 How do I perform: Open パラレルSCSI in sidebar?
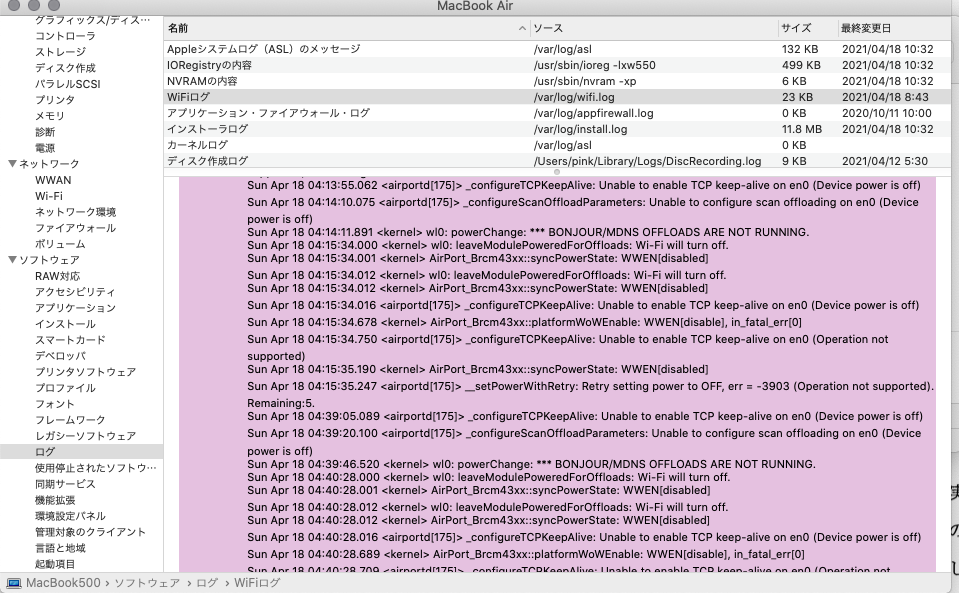tap(68, 84)
